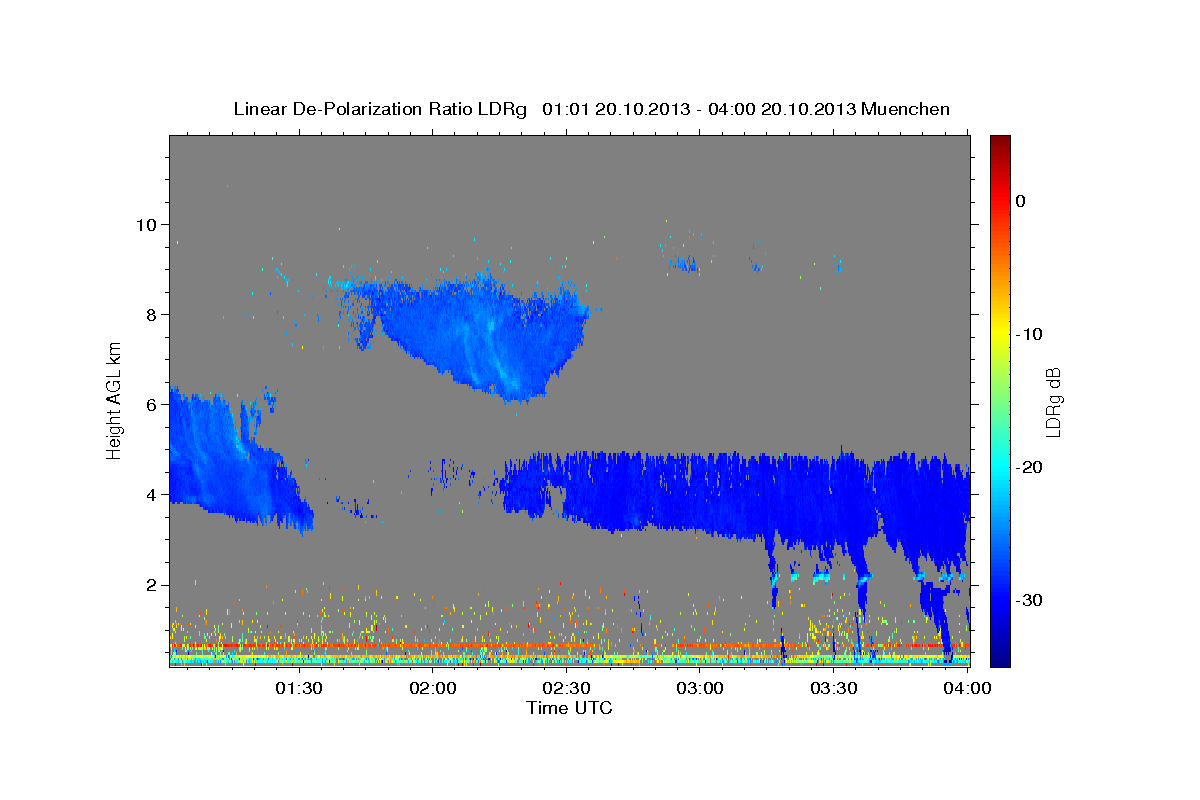Select the 03:00 time tick label

pos(700,688)
